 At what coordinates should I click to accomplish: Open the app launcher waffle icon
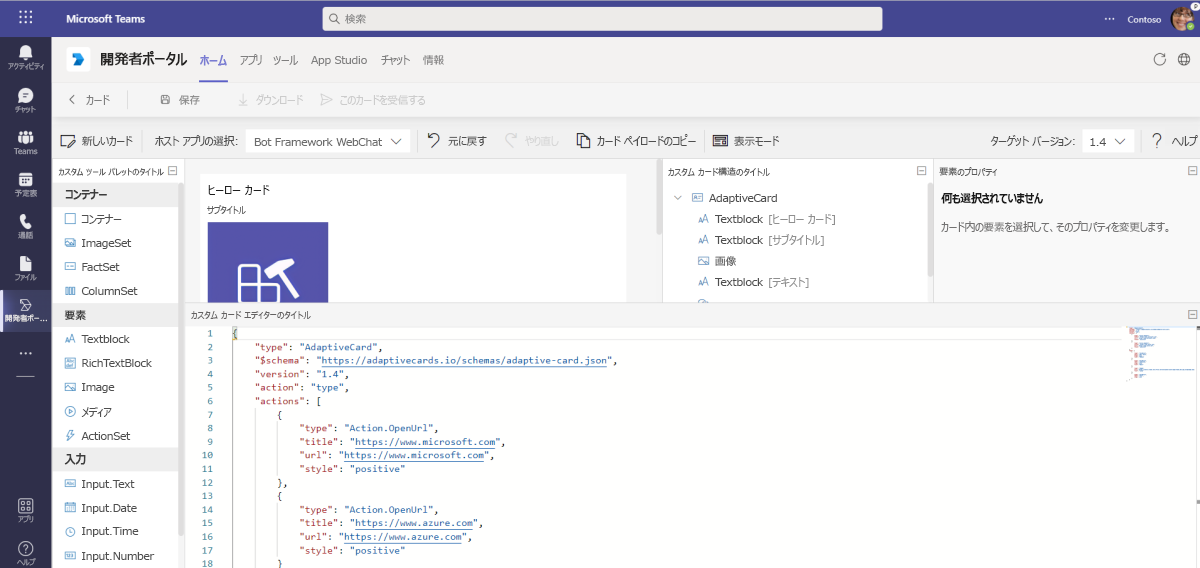(x=26, y=18)
